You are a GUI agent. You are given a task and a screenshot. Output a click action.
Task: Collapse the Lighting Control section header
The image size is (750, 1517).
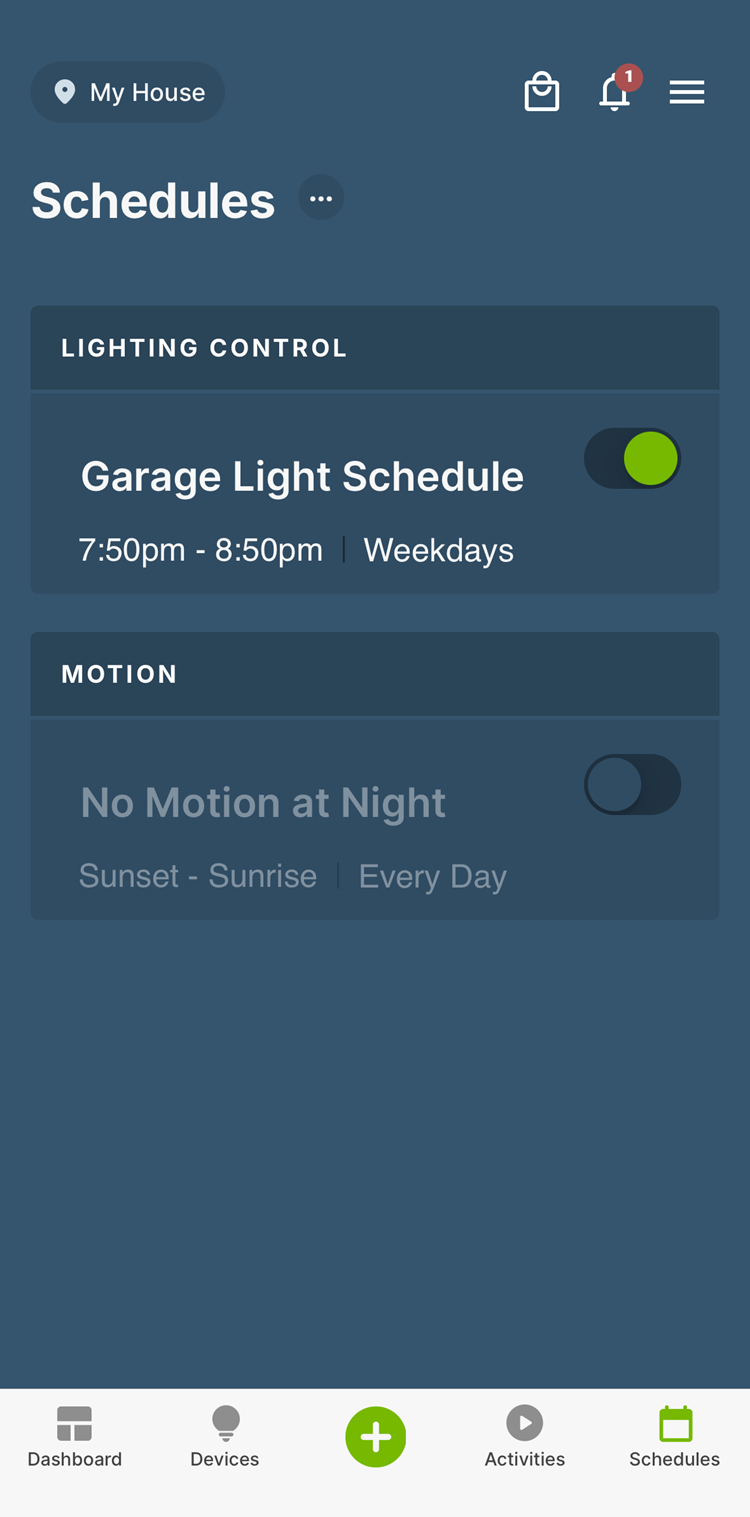click(x=375, y=348)
